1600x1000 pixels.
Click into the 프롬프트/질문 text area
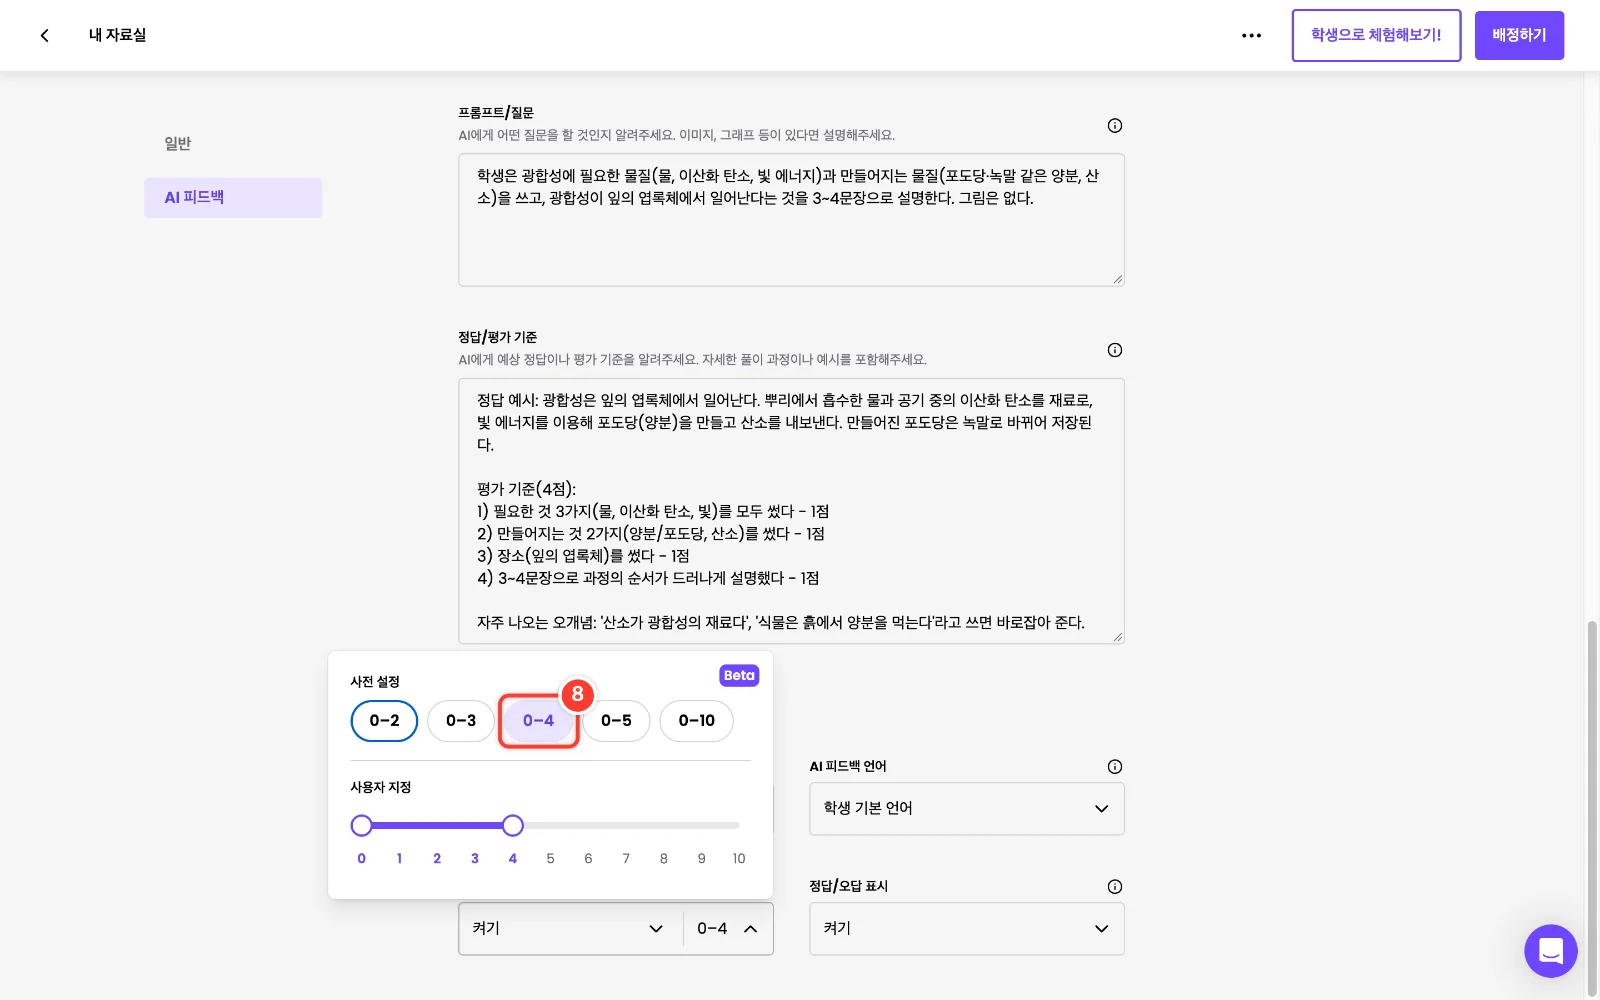click(791, 220)
